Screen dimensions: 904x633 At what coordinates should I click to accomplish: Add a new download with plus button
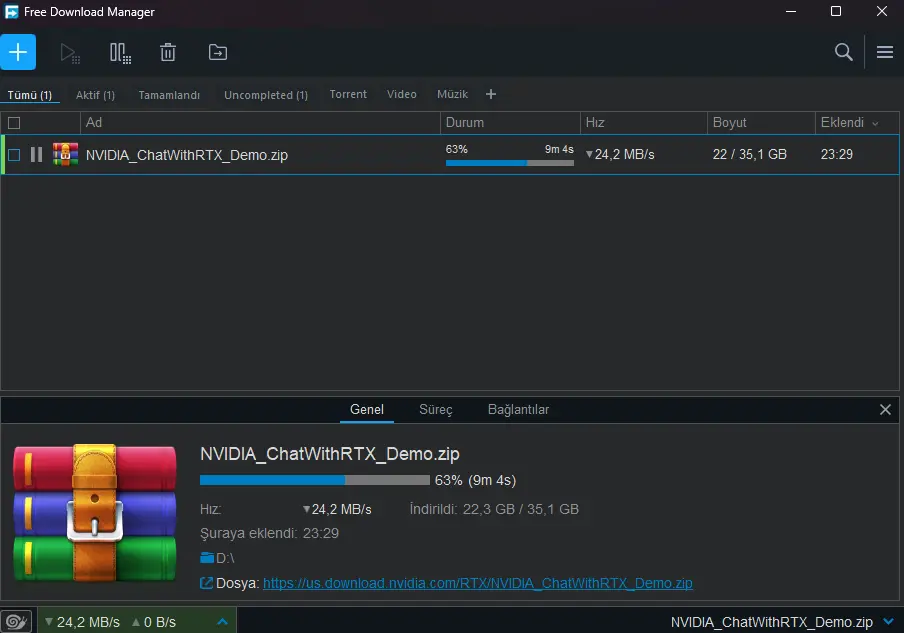(x=18, y=52)
